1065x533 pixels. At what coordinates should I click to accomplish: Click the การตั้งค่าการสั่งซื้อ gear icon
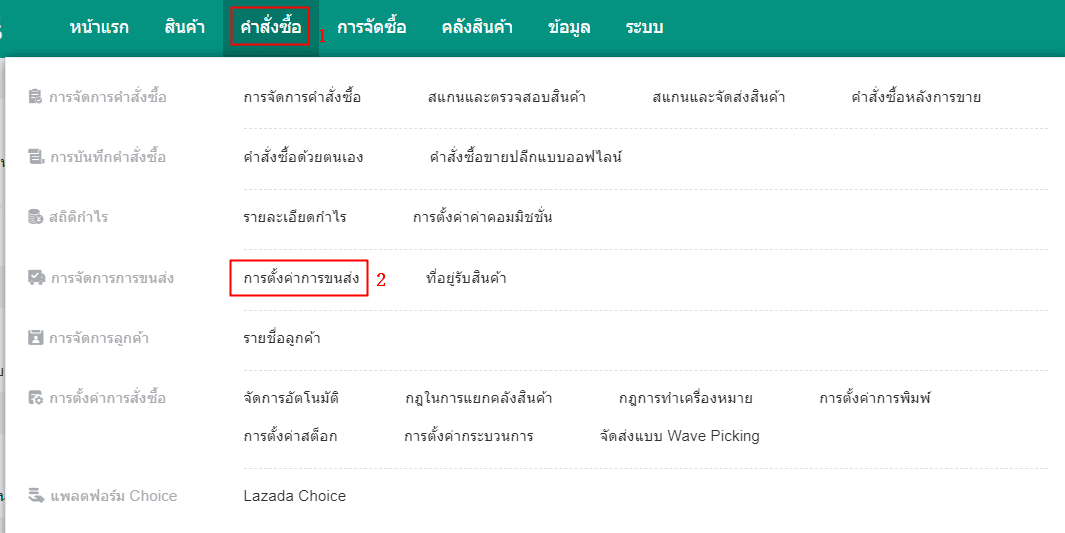point(35,398)
